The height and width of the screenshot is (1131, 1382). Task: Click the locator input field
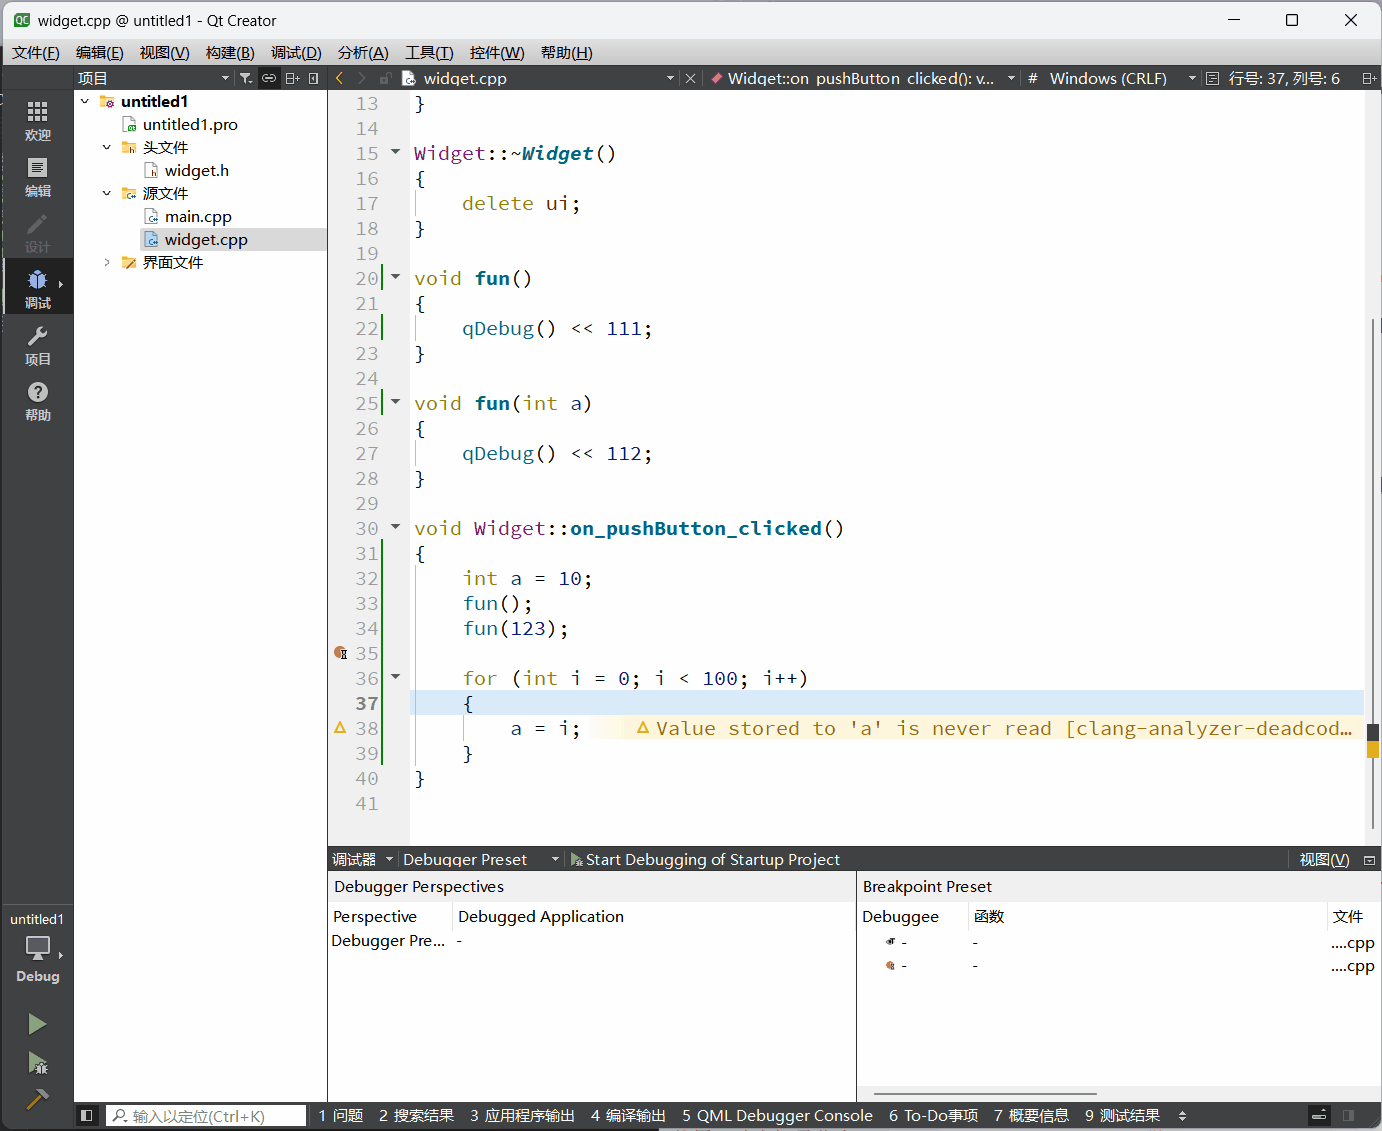[206, 1116]
